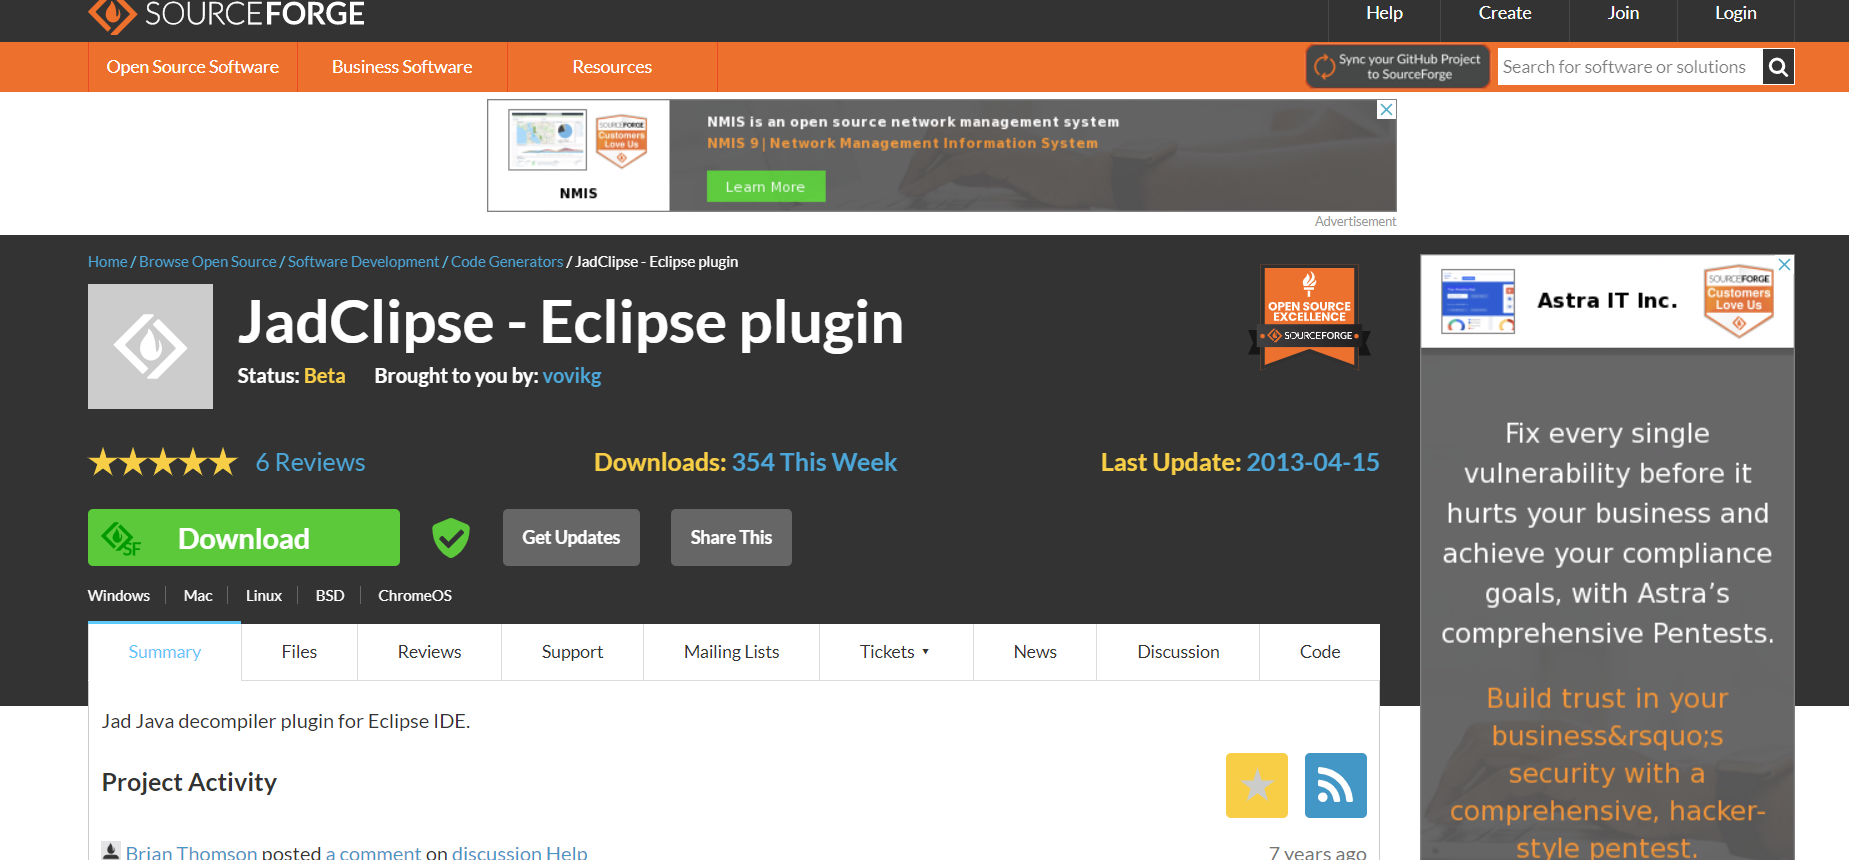
Task: Click the five-star rating stars
Action: pyautogui.click(x=163, y=462)
